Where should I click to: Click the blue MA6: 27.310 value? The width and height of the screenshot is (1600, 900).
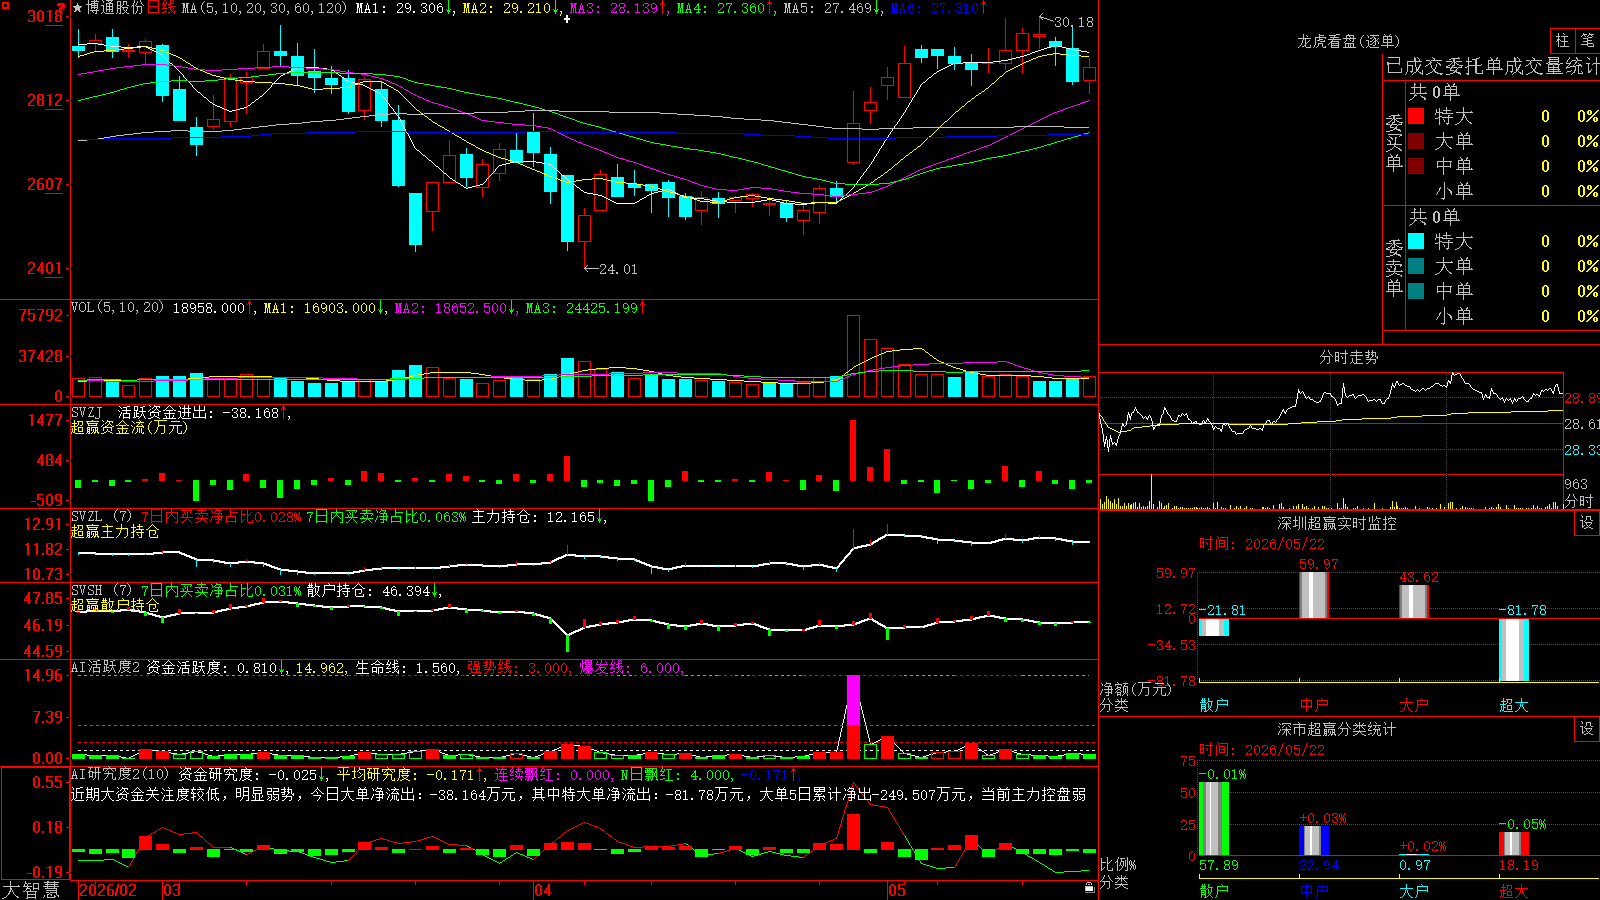(938, 8)
